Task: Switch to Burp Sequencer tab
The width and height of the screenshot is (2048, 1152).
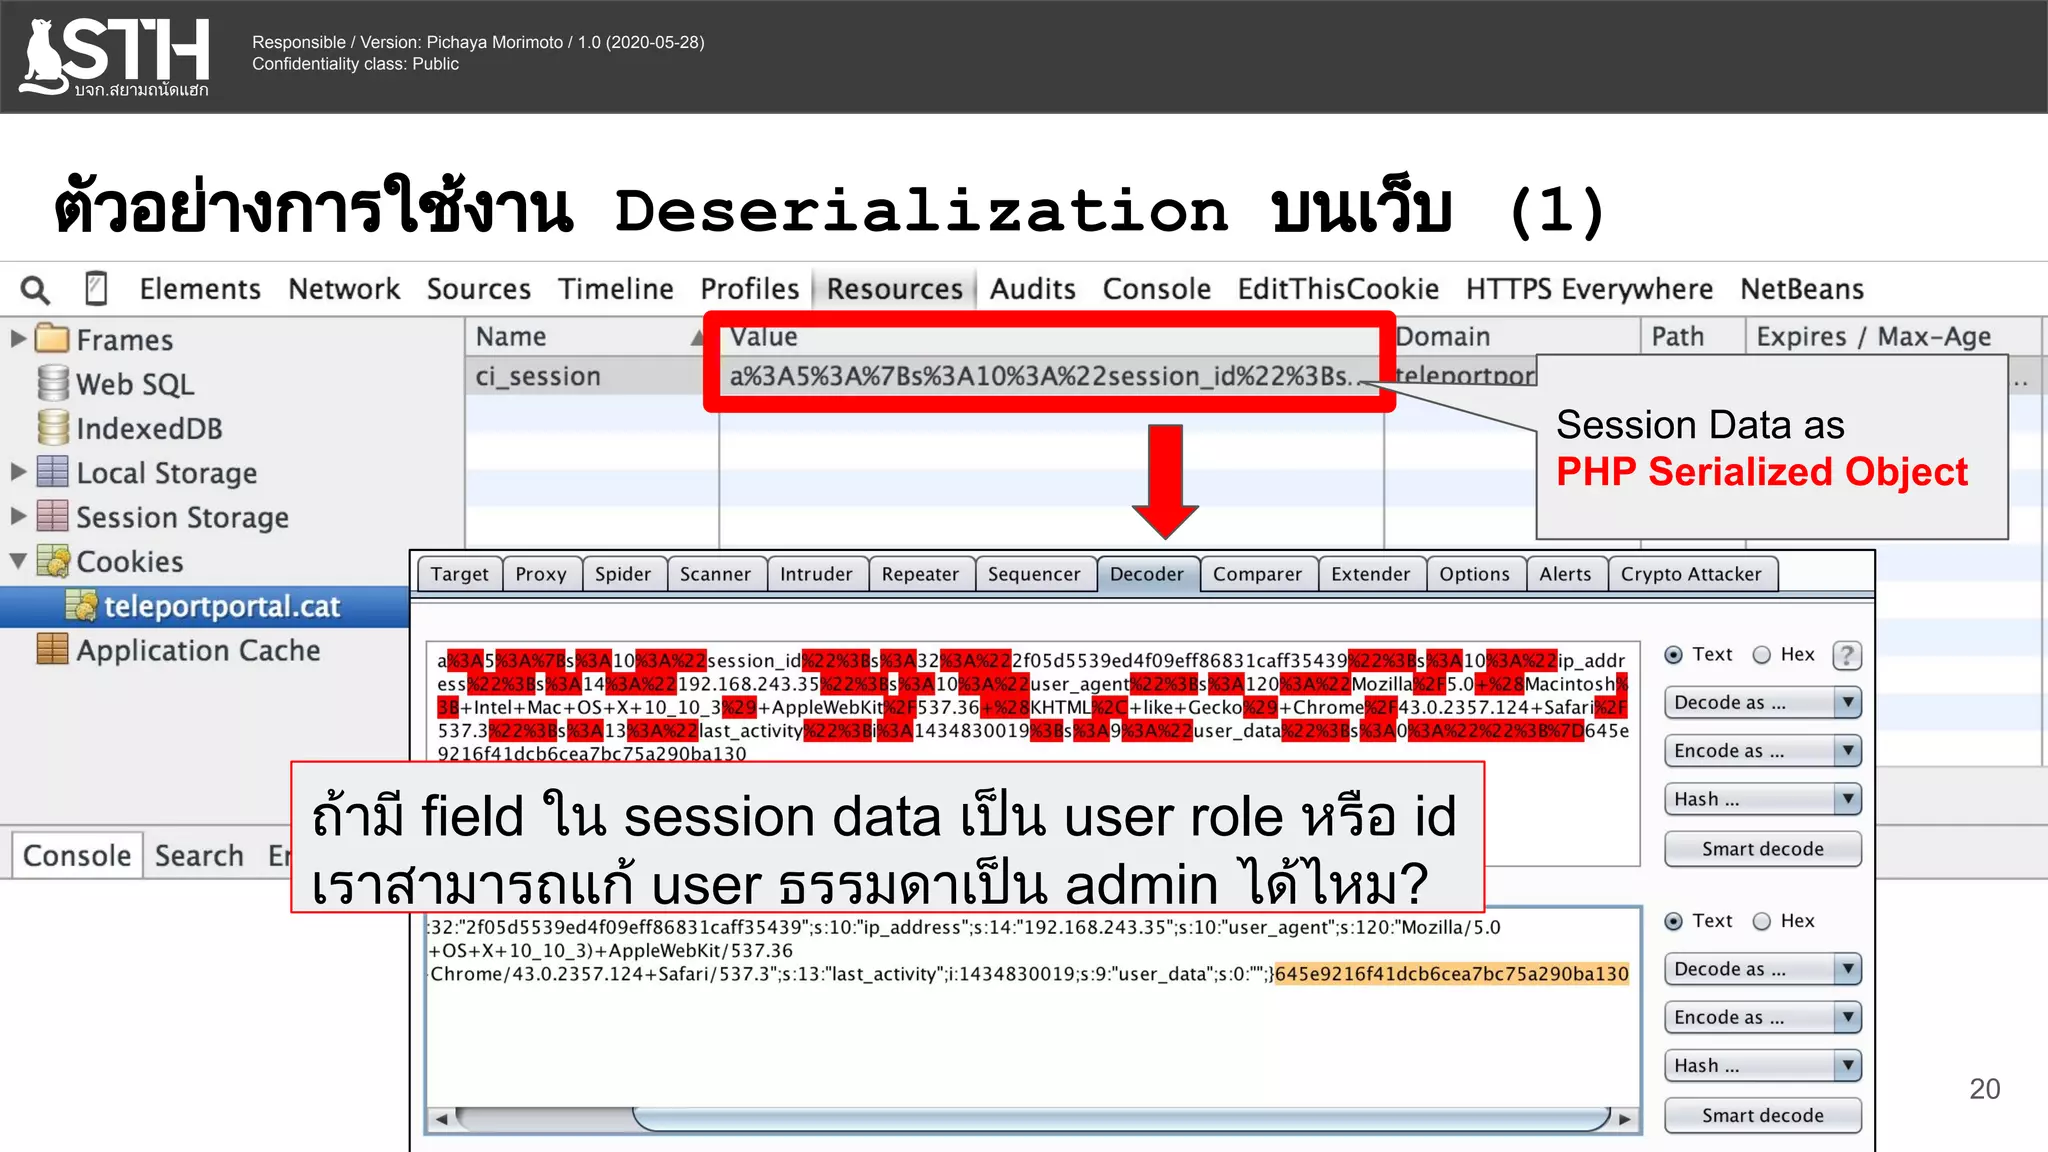Action: (x=1034, y=574)
